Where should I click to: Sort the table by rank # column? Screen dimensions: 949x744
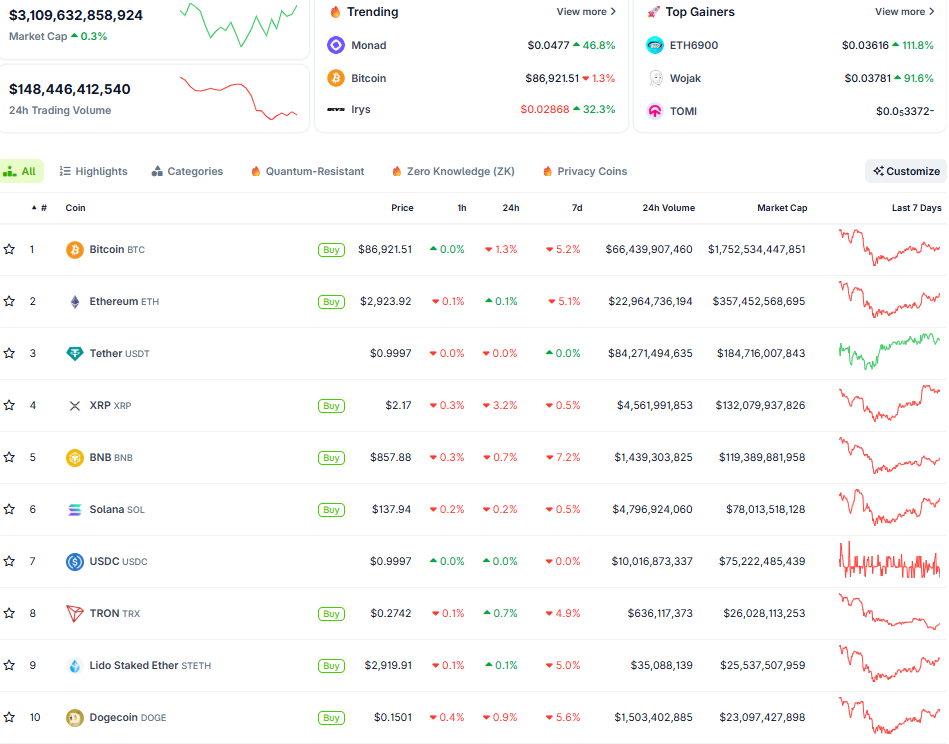[x=43, y=208]
